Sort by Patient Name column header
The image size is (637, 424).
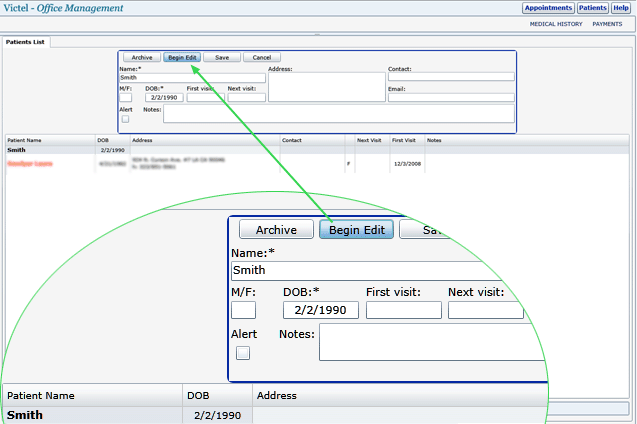pos(50,140)
